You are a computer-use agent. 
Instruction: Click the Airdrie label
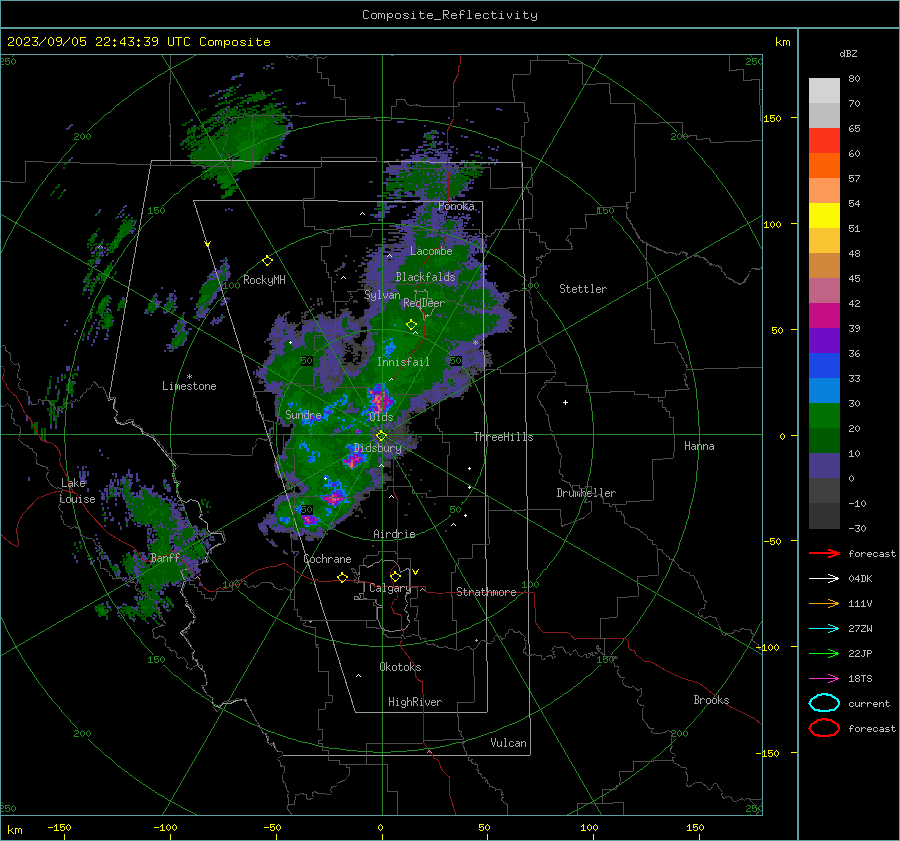(x=394, y=534)
